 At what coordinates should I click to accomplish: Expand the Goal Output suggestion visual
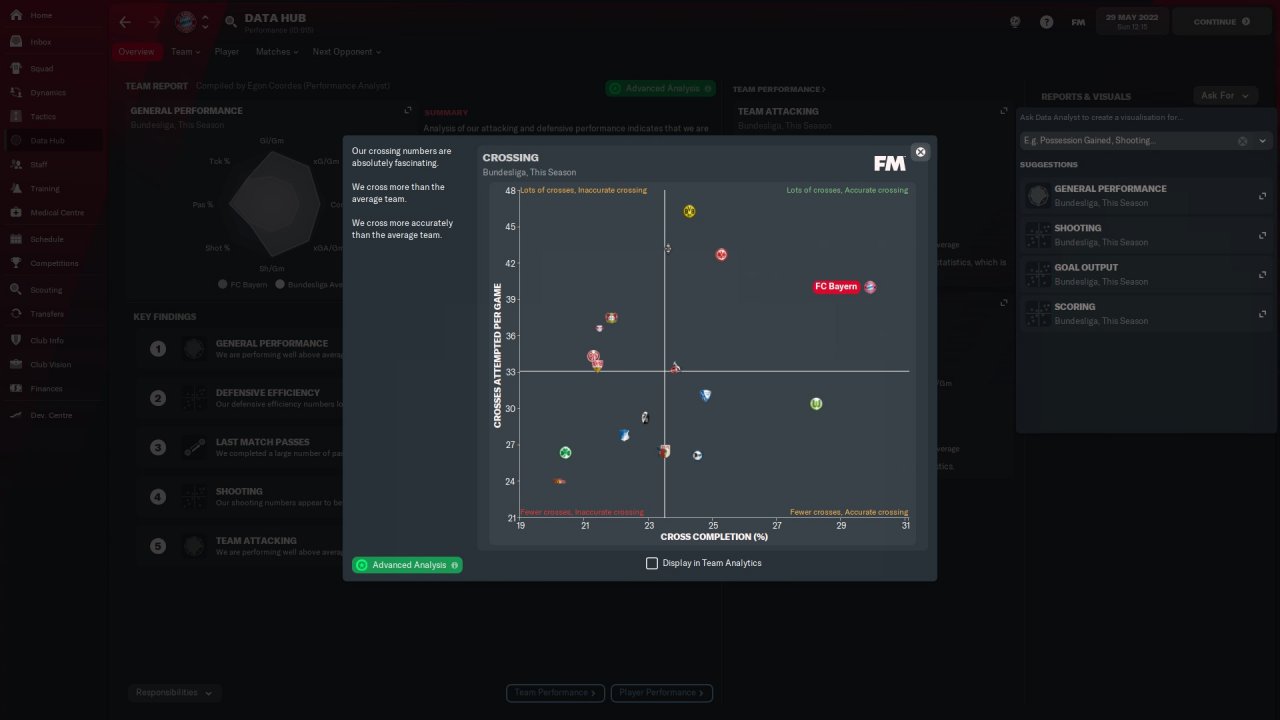click(x=1263, y=275)
